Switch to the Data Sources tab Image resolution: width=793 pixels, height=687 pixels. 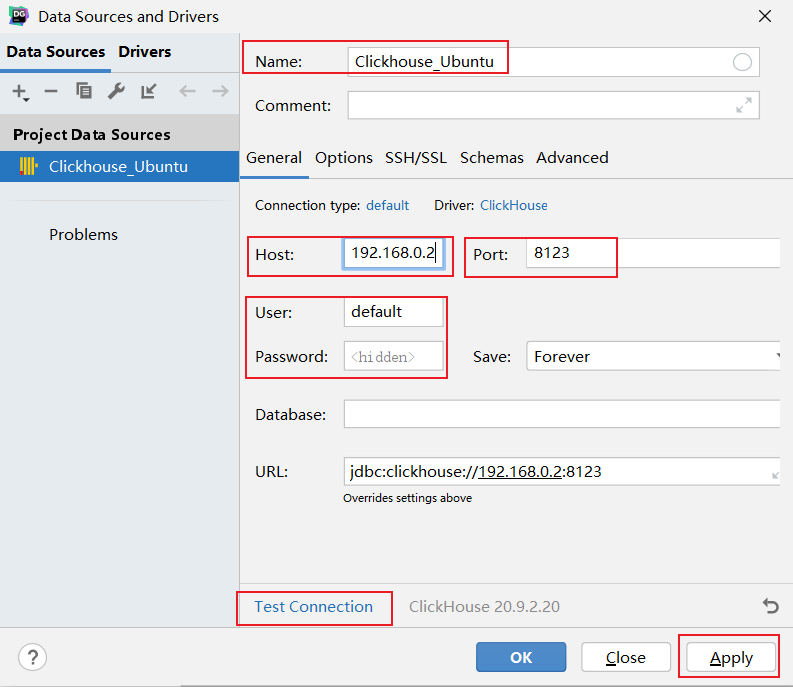[x=56, y=52]
